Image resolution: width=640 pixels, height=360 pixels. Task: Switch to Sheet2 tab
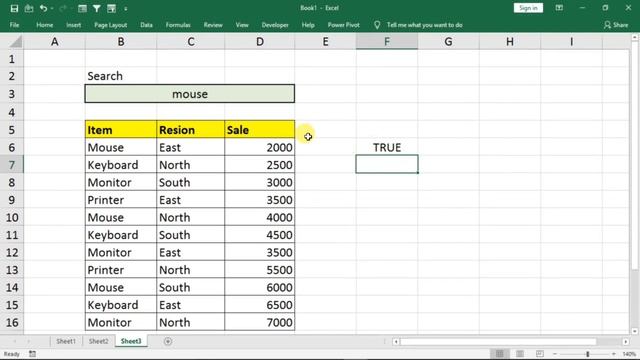pos(98,341)
